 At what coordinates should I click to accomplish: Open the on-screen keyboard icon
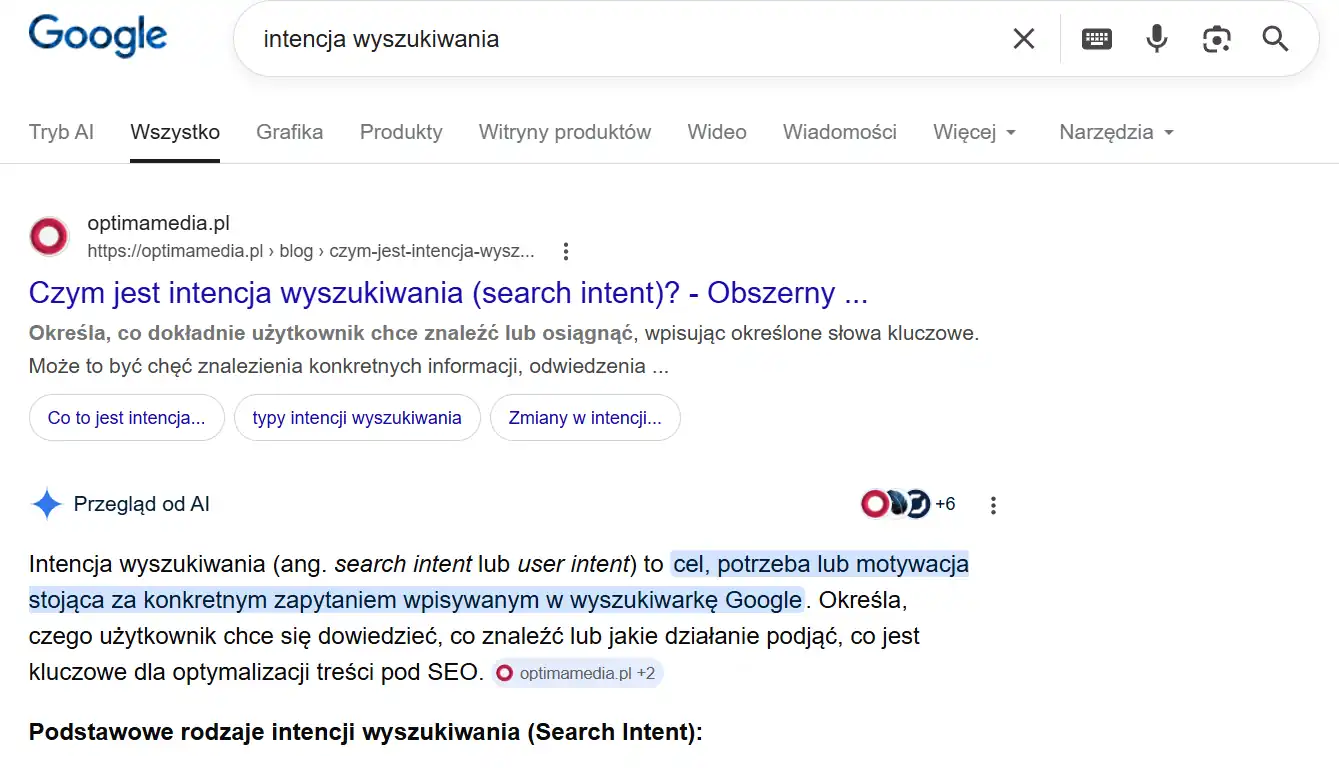pos(1096,38)
